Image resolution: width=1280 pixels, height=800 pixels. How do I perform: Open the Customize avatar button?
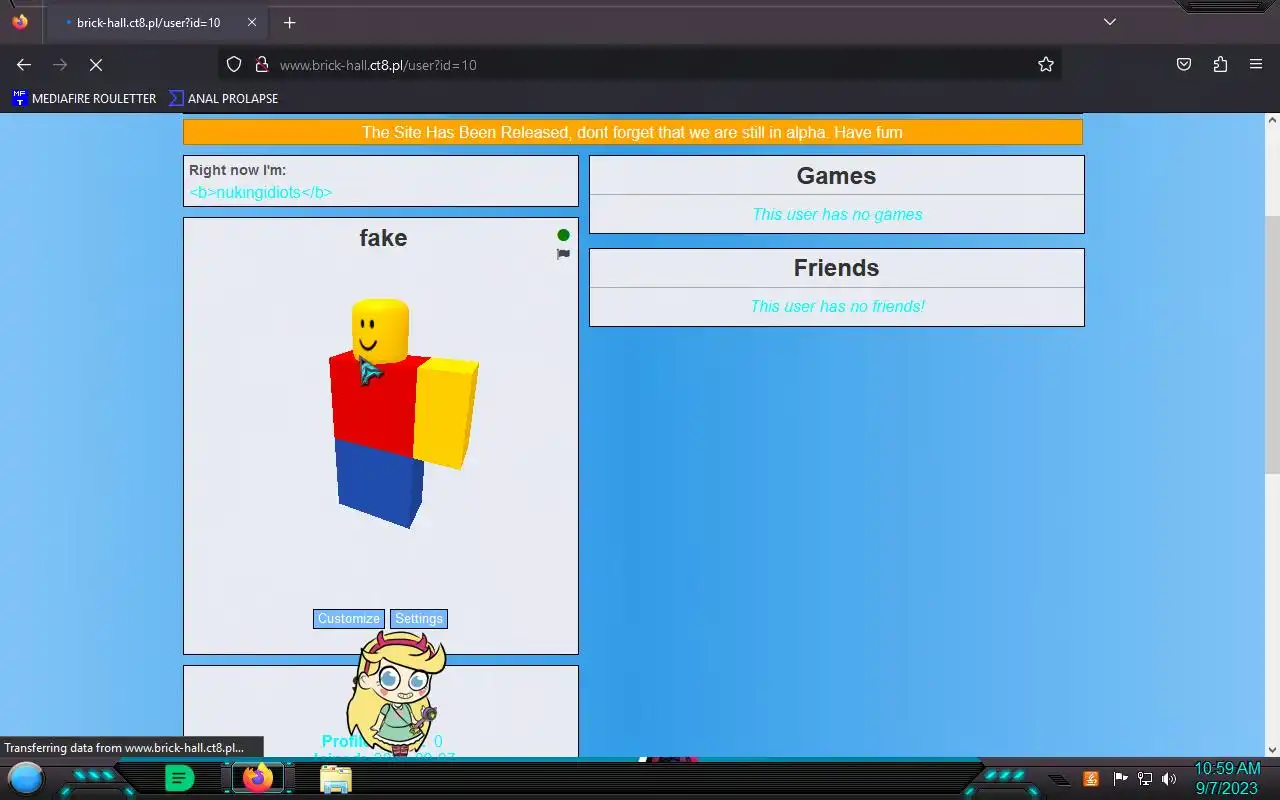click(348, 619)
